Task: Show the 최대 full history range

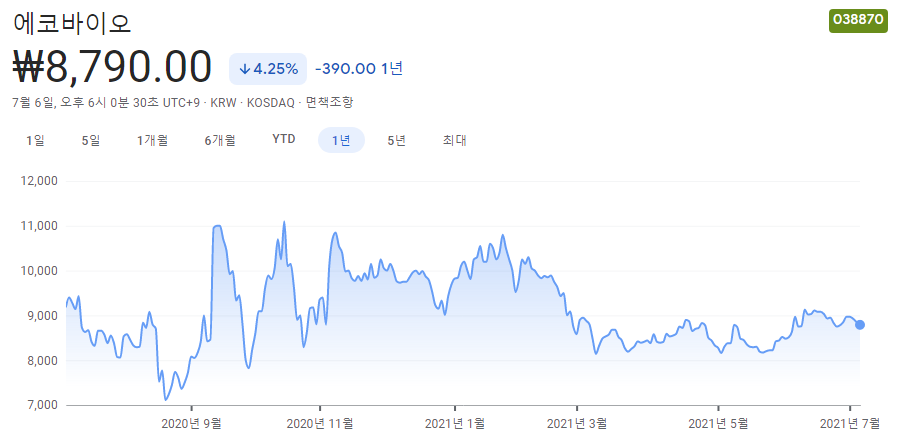Action: pyautogui.click(x=454, y=140)
